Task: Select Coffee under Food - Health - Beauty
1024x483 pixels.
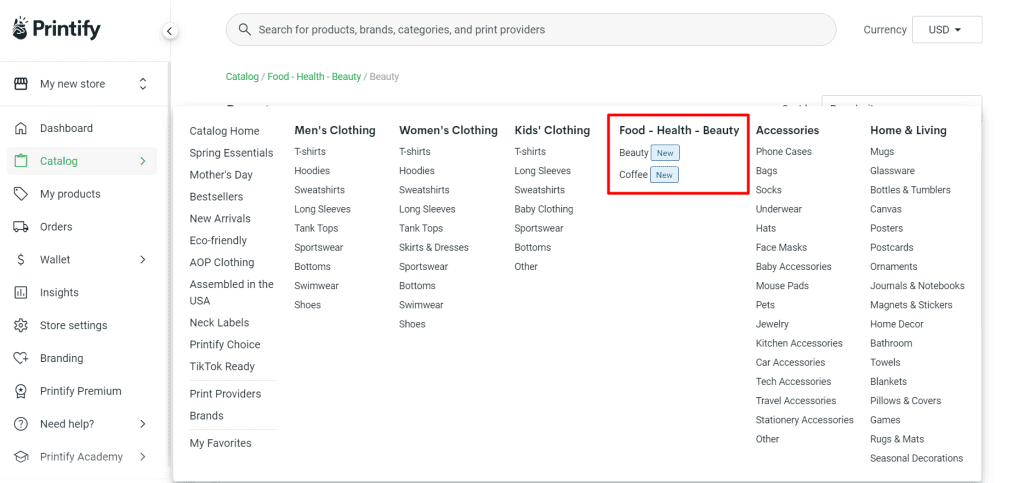Action: 633,174
